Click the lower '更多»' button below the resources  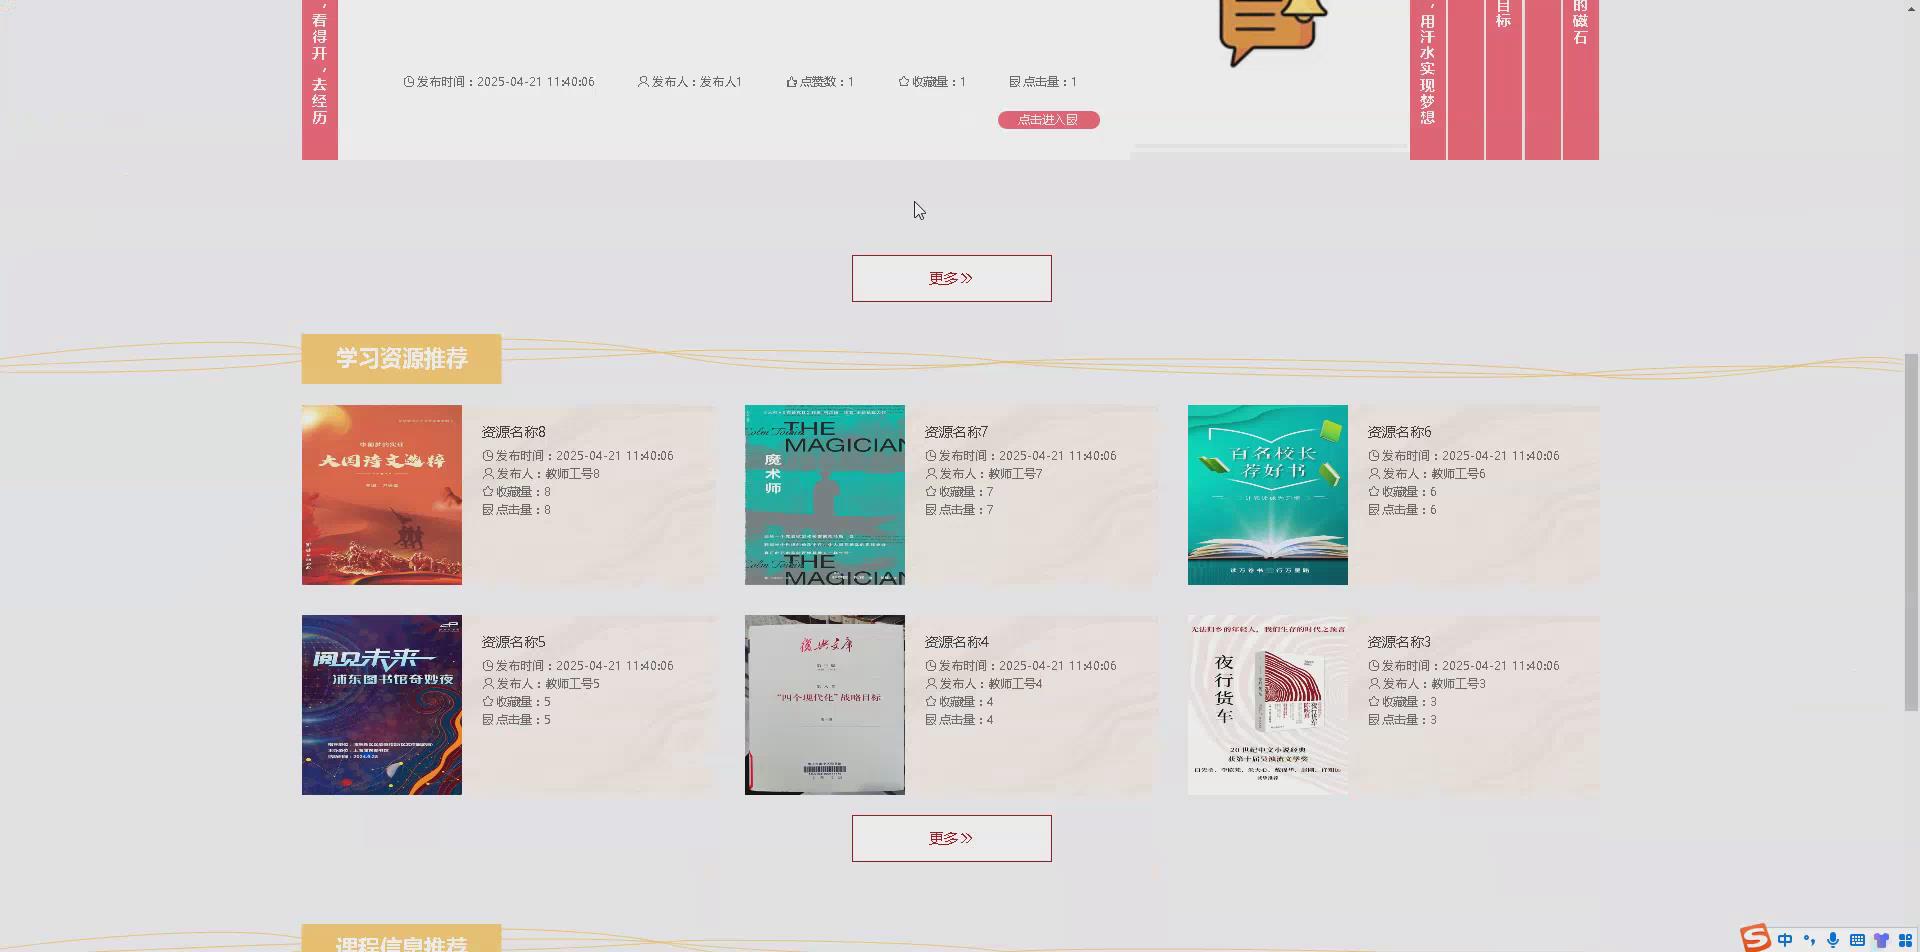pyautogui.click(x=951, y=838)
